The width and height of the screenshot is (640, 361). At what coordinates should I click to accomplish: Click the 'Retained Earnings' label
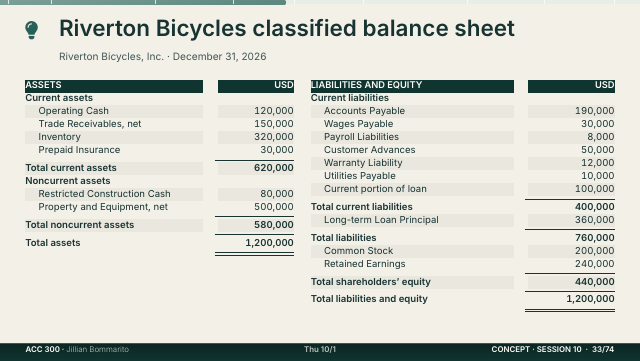364,265
